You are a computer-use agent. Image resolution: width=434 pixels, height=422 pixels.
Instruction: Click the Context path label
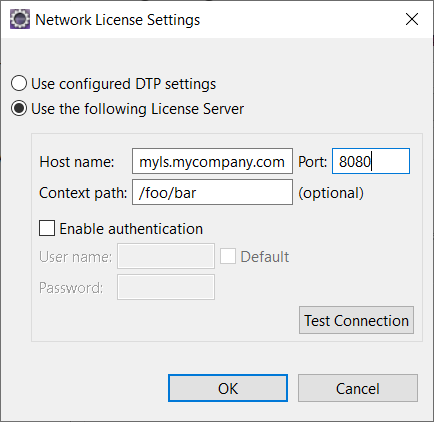(83, 193)
